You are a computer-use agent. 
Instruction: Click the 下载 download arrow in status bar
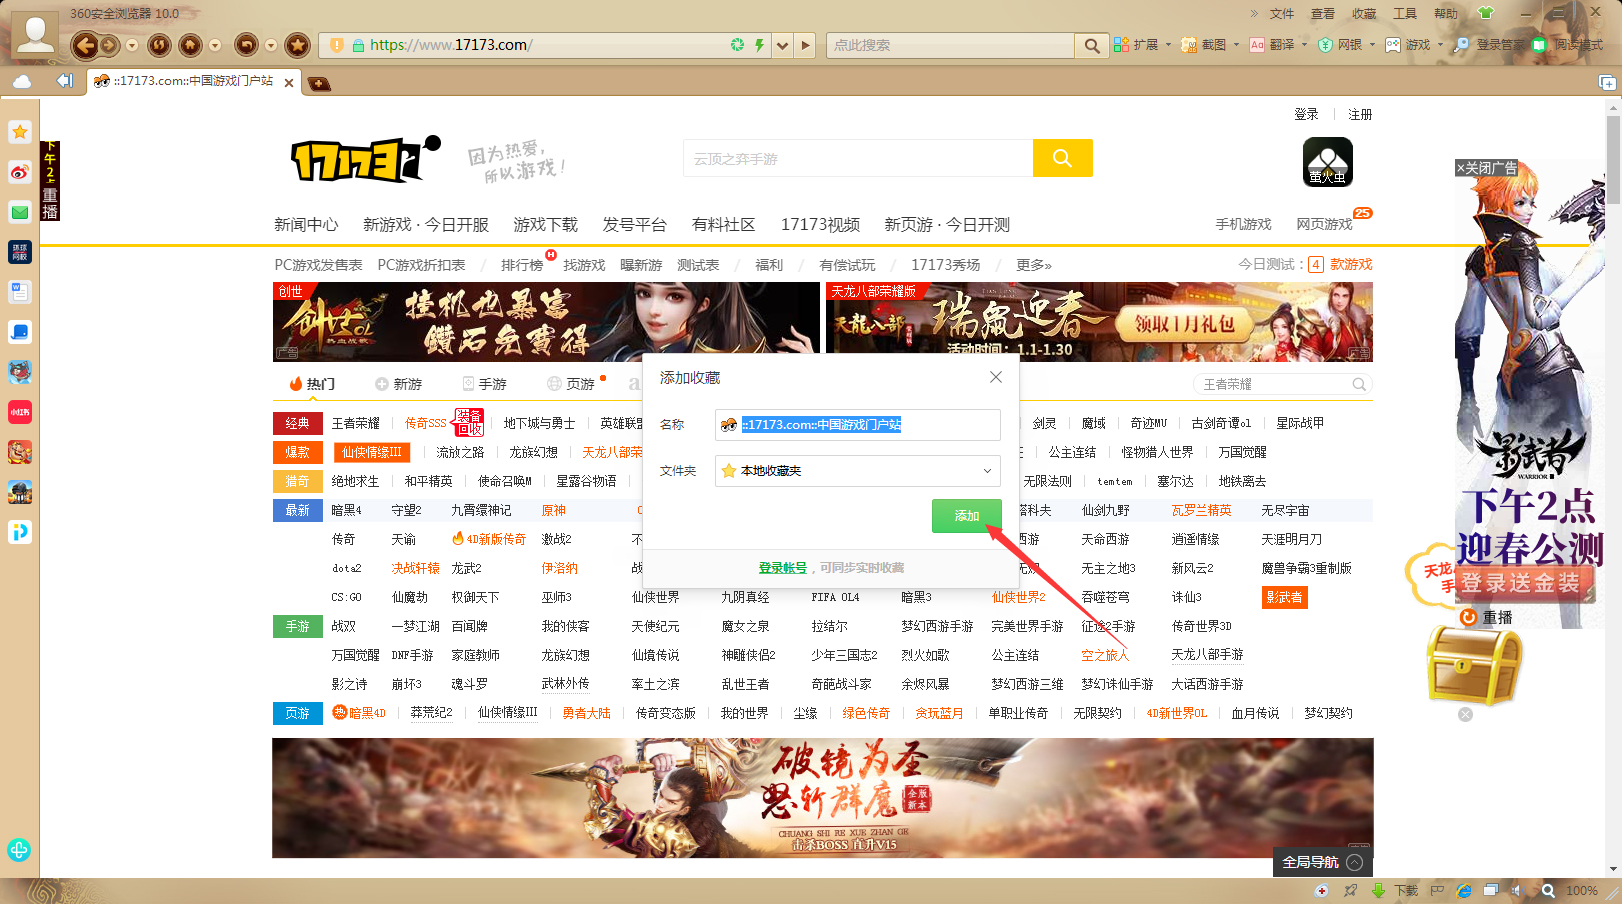click(x=1378, y=890)
